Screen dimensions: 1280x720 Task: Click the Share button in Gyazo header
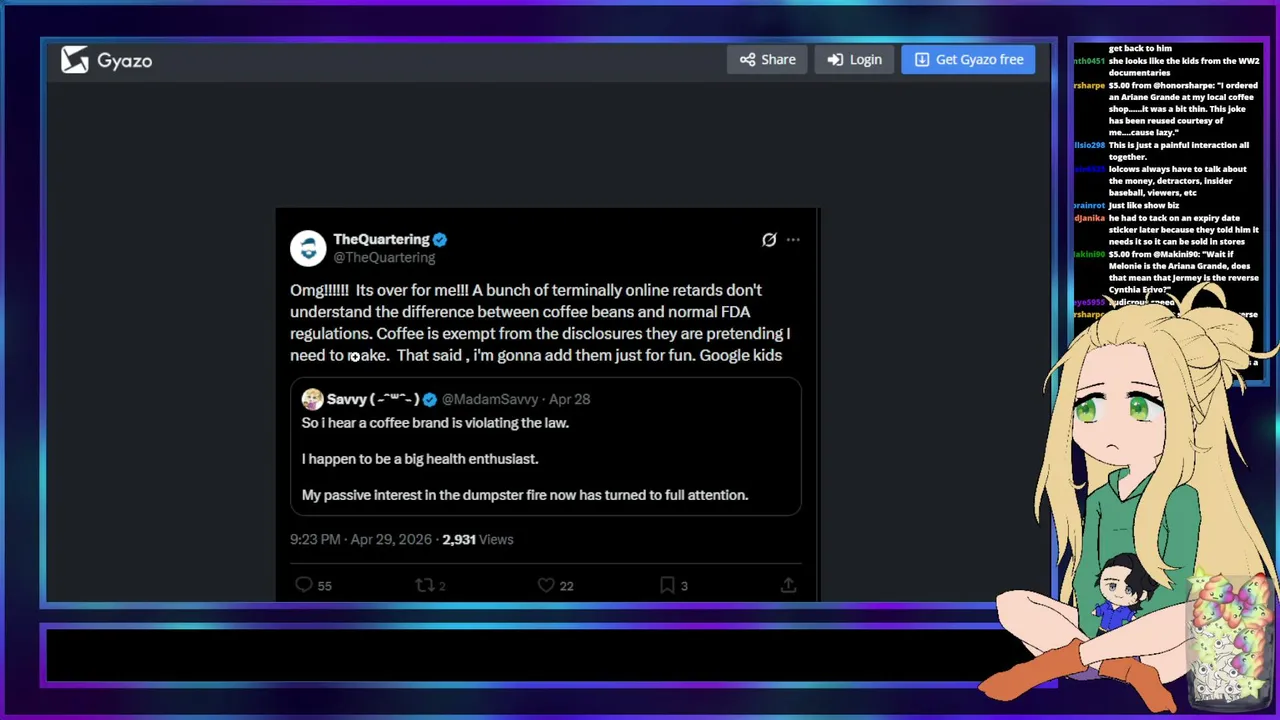[768, 60]
